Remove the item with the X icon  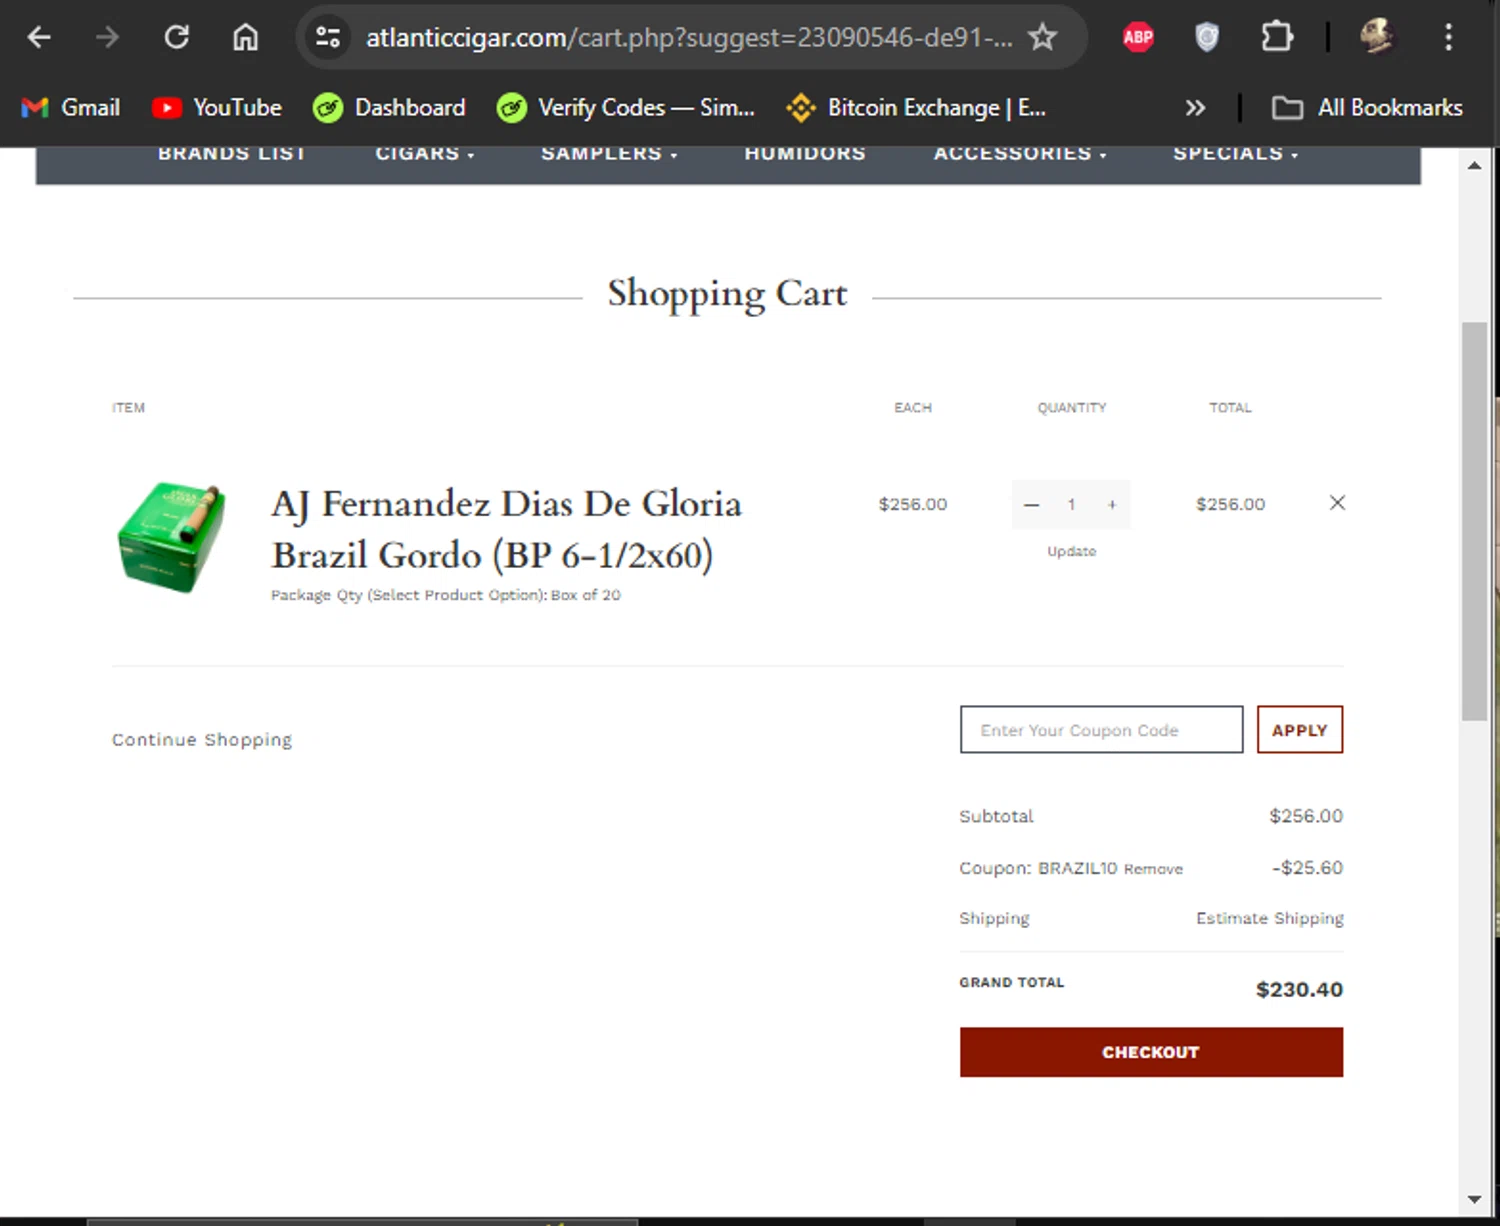click(x=1337, y=503)
